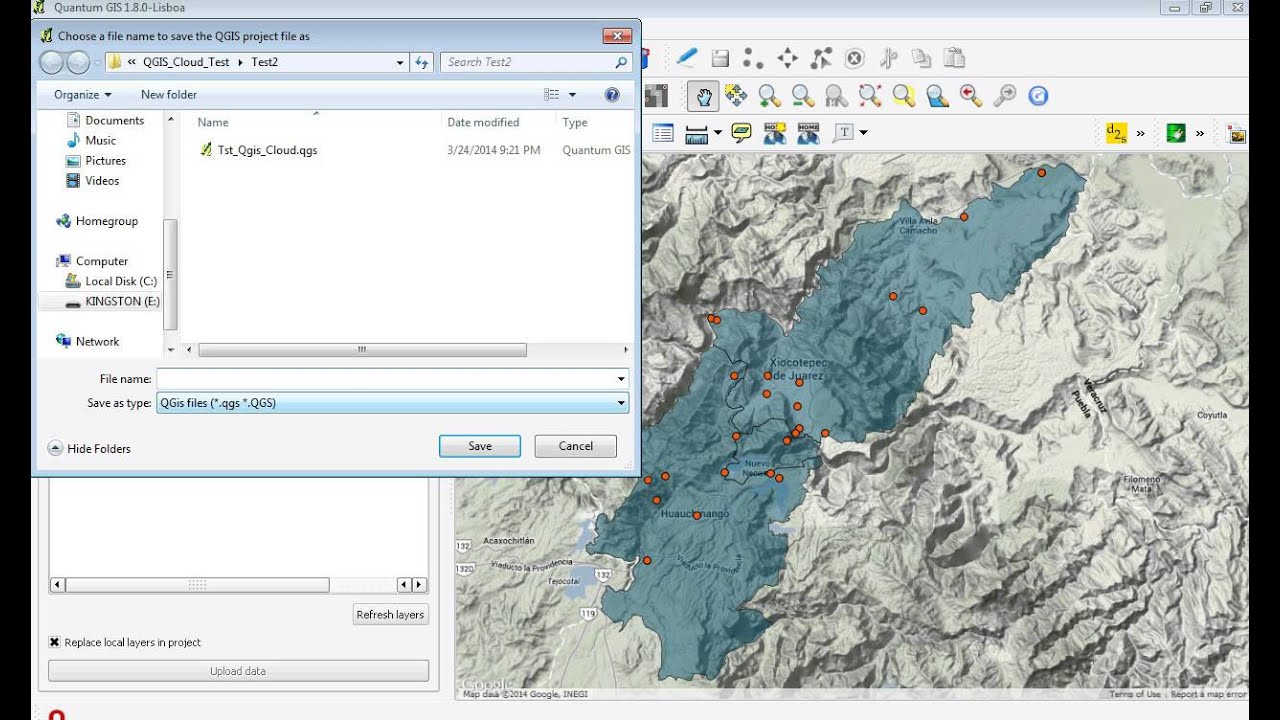This screenshot has height=720, width=1280.
Task: Sort files by the Name column header
Action: point(213,122)
